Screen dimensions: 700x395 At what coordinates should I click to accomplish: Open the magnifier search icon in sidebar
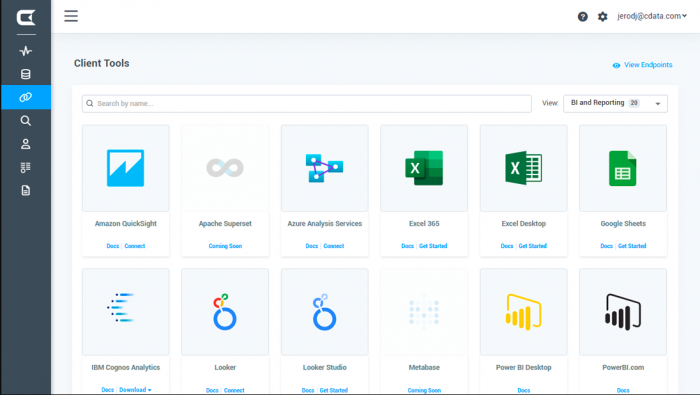pos(25,121)
